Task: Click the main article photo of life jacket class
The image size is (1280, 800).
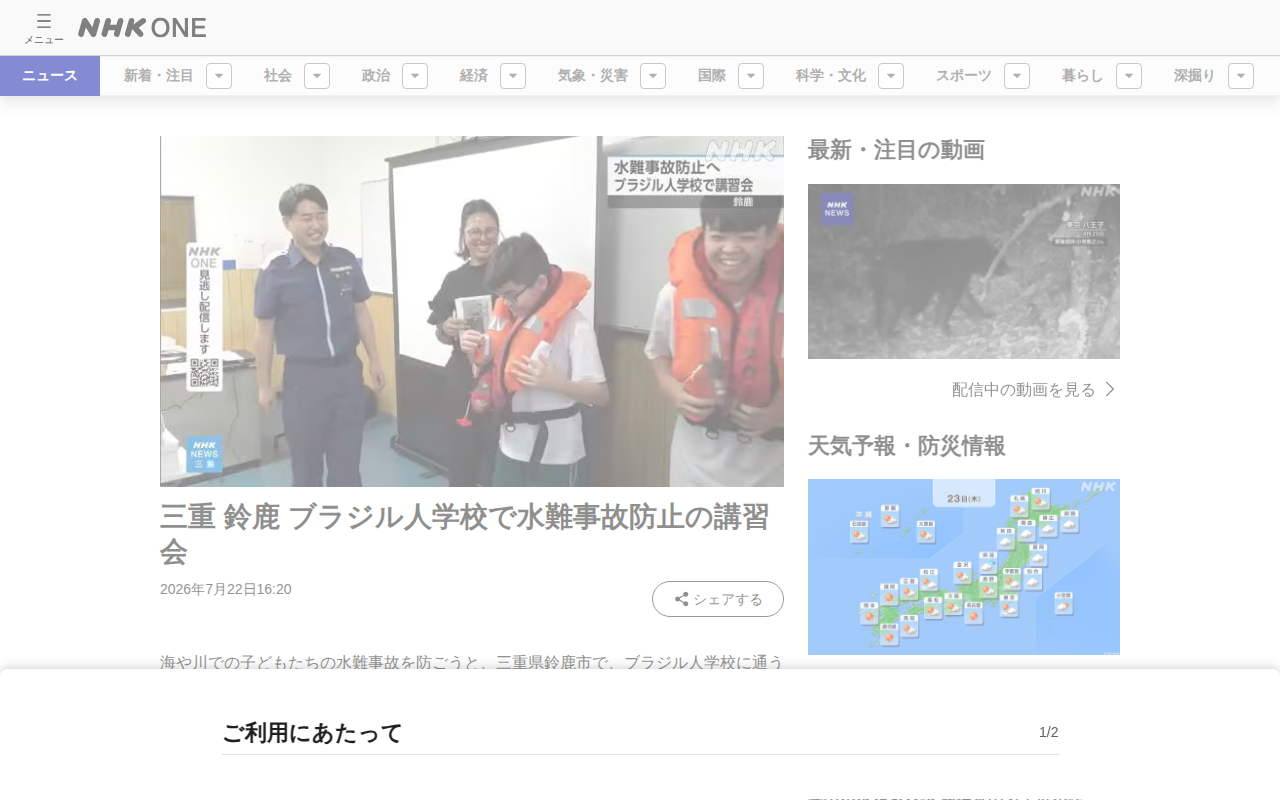Action: pyautogui.click(x=472, y=311)
